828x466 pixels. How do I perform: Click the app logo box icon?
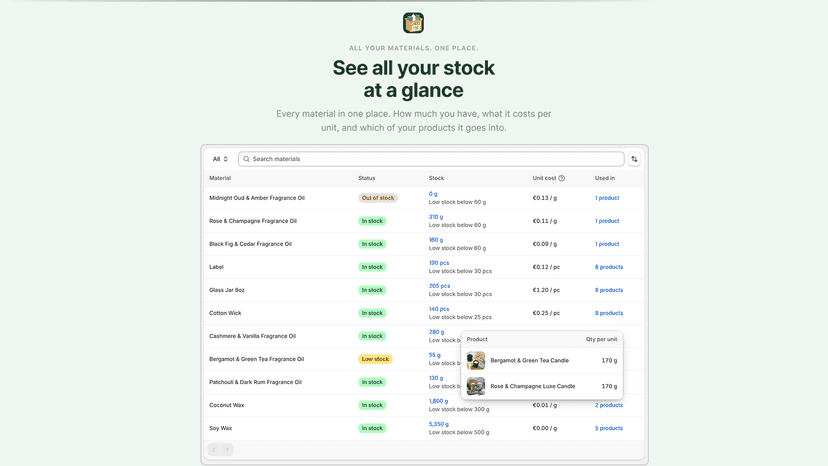pyautogui.click(x=413, y=23)
